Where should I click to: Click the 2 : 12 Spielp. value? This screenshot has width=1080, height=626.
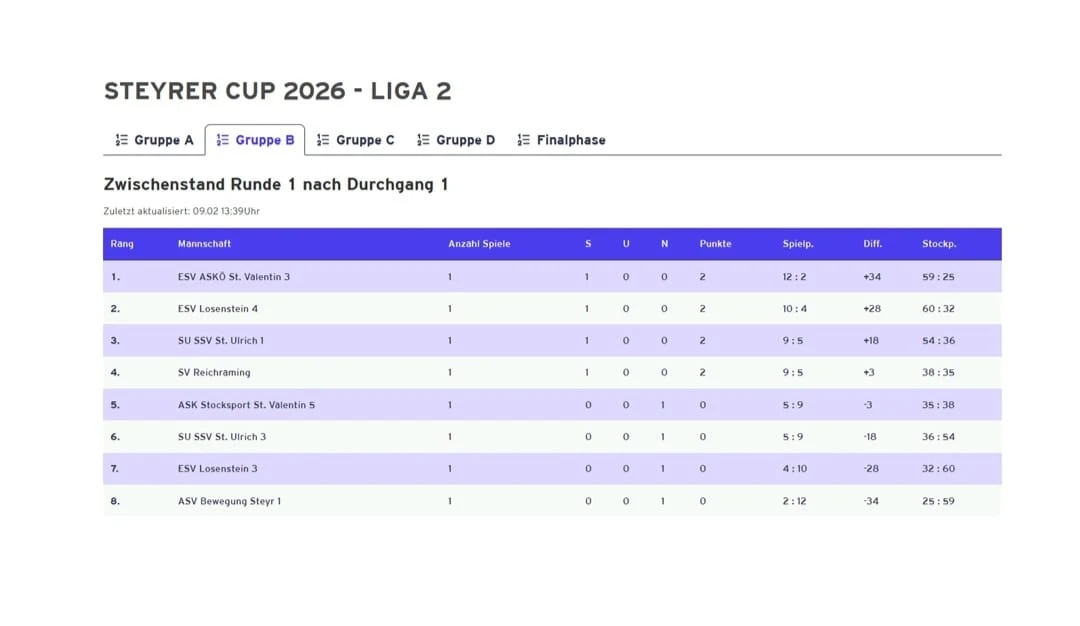794,501
